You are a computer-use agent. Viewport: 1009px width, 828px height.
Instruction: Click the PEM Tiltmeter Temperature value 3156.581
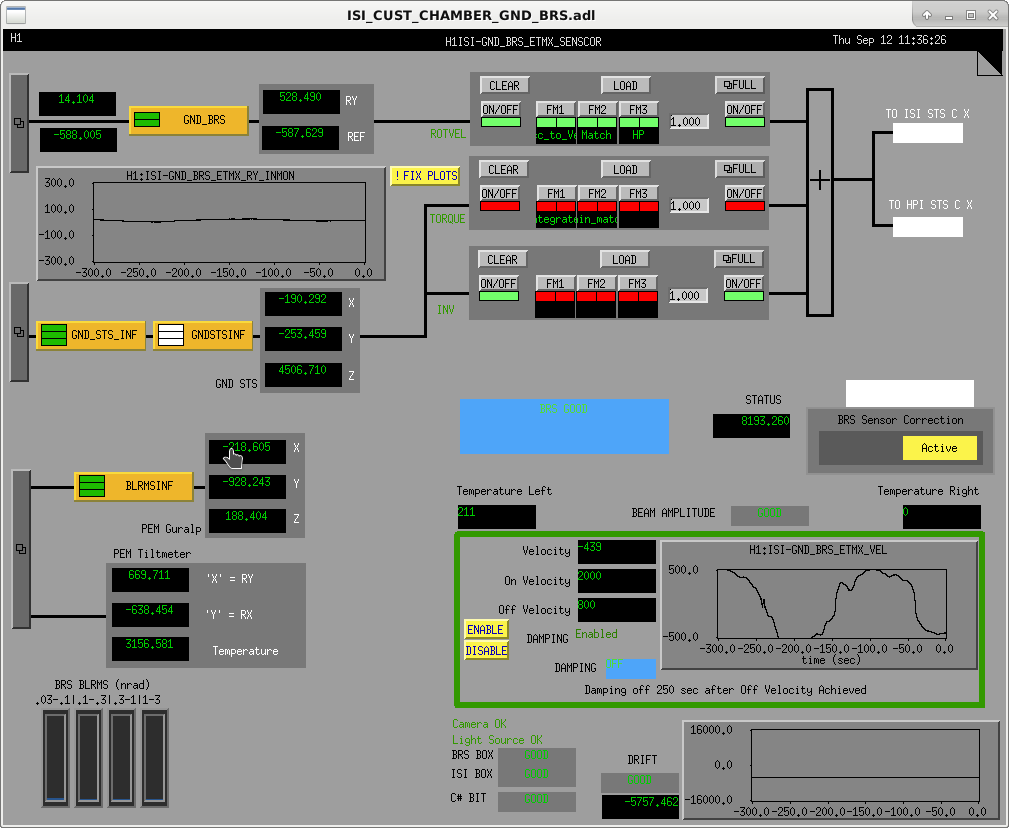coord(151,649)
